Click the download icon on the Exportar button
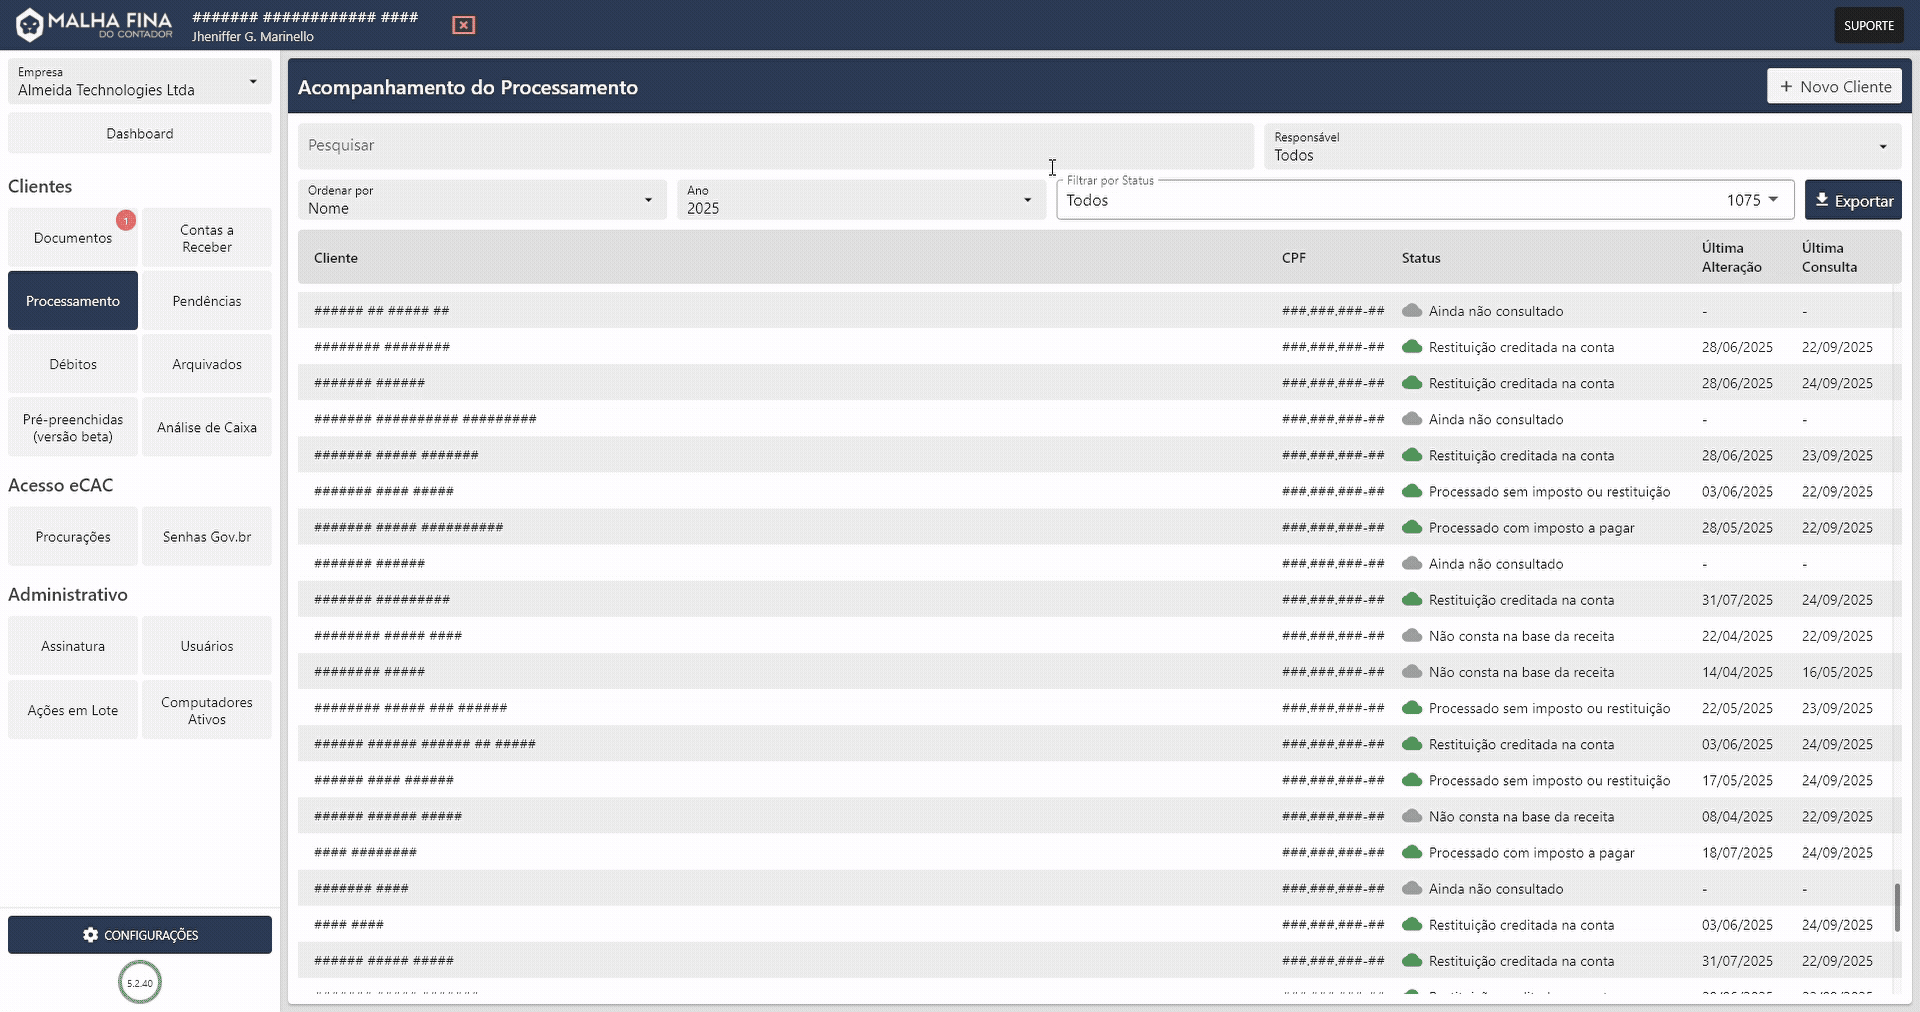Viewport: 1920px width, 1012px height. (x=1822, y=200)
